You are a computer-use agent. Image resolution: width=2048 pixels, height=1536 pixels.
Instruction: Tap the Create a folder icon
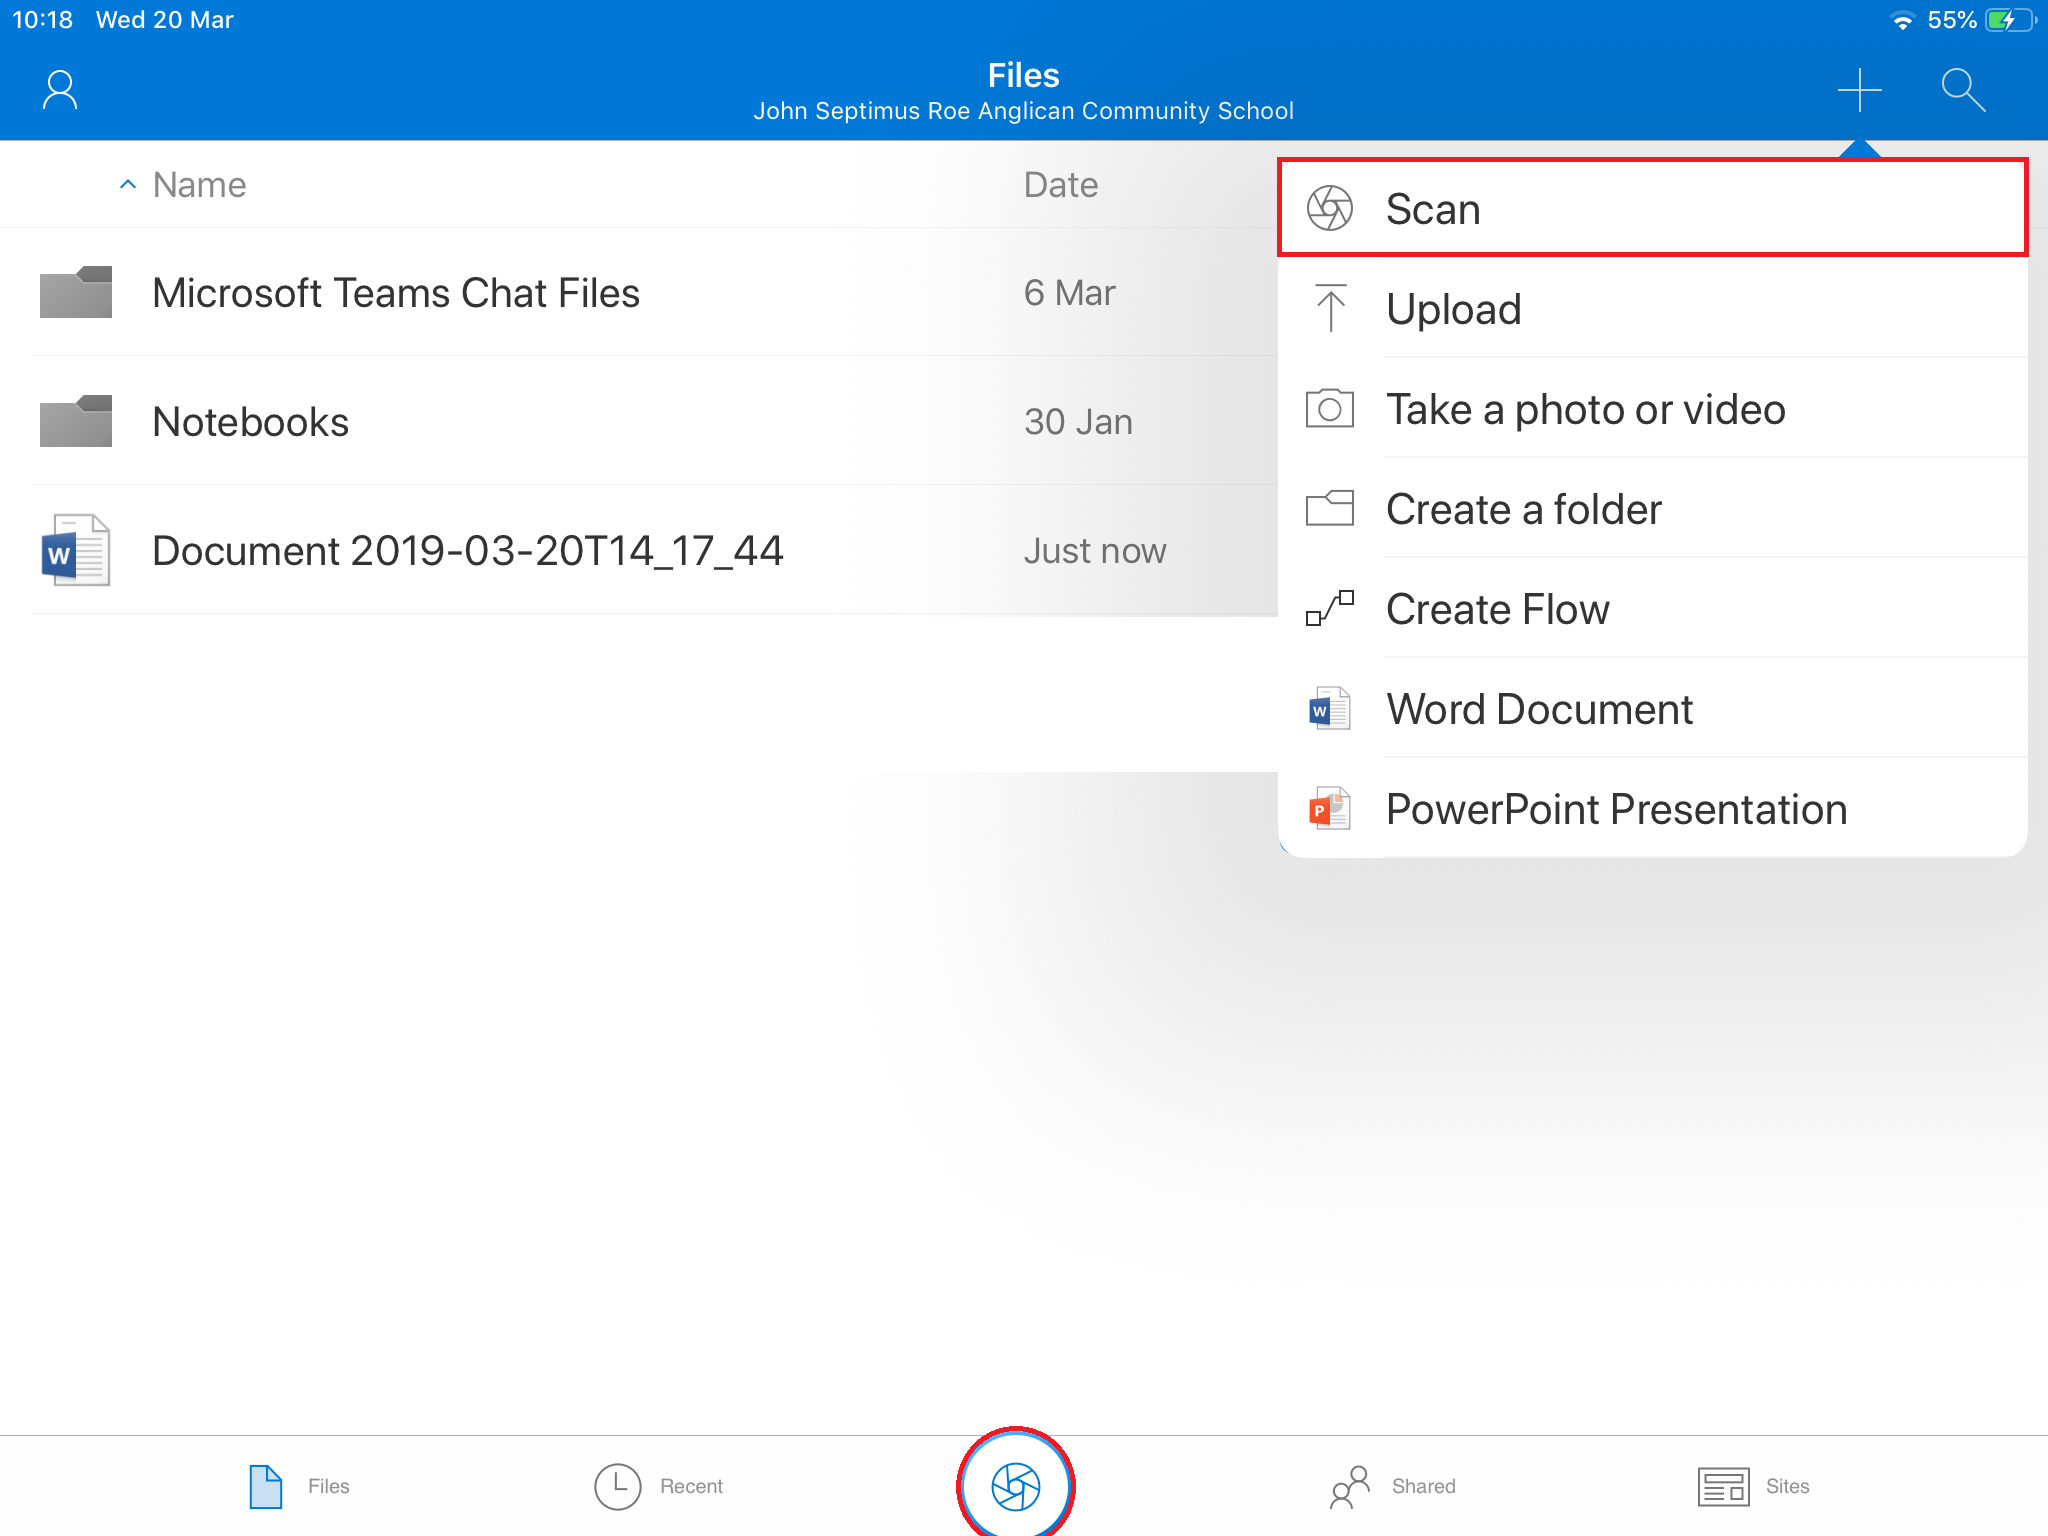(x=1329, y=508)
